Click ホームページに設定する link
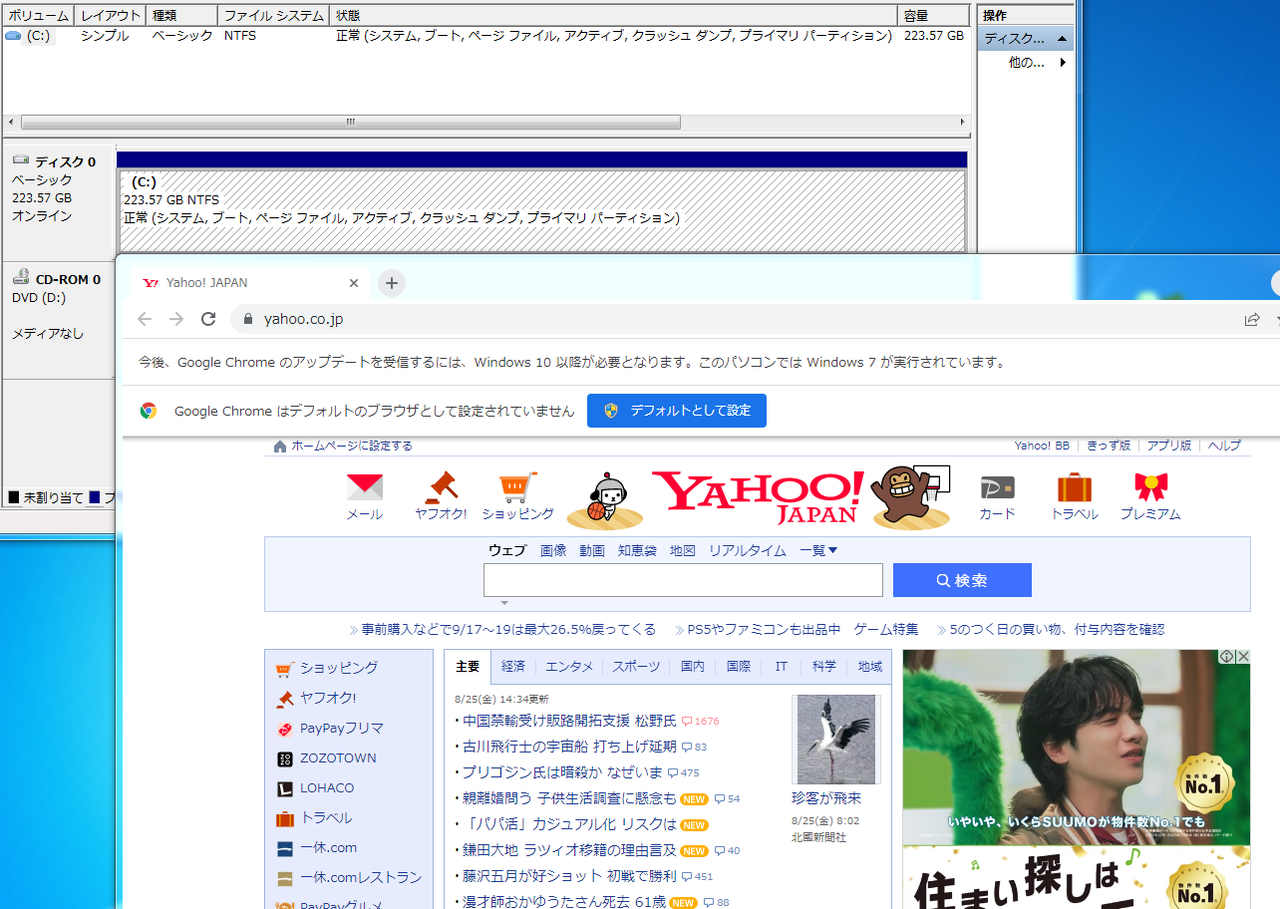Image resolution: width=1280 pixels, height=909 pixels. pos(351,446)
